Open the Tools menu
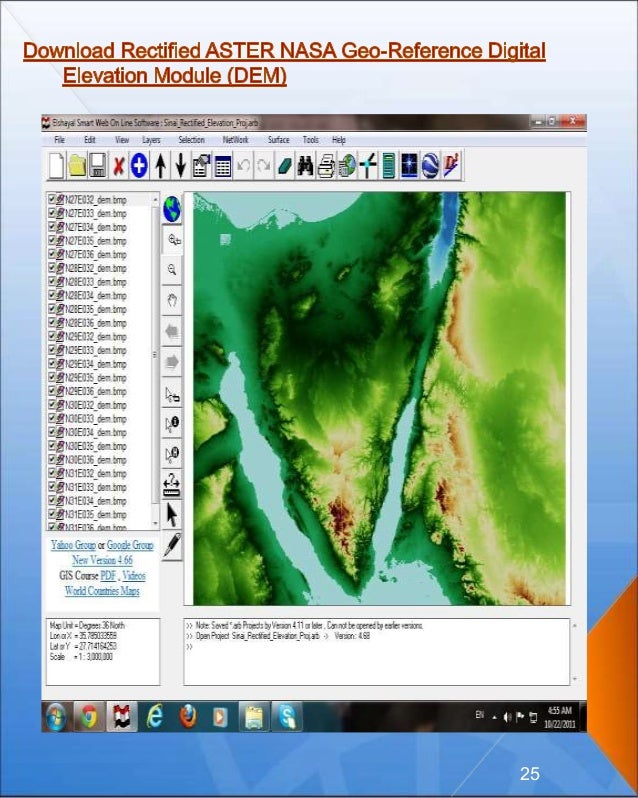Screen dimensions: 638x798 point(310,139)
